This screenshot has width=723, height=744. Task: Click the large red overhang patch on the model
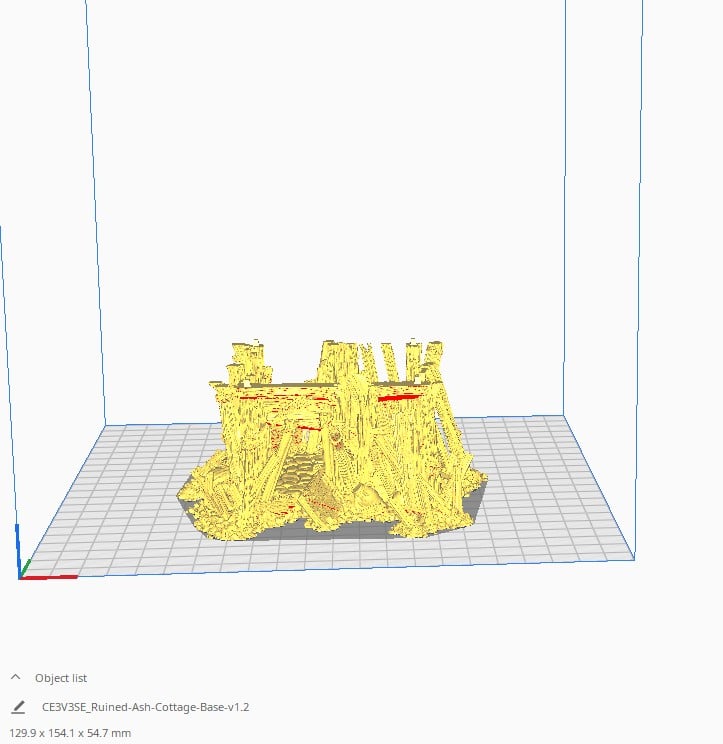coord(397,398)
